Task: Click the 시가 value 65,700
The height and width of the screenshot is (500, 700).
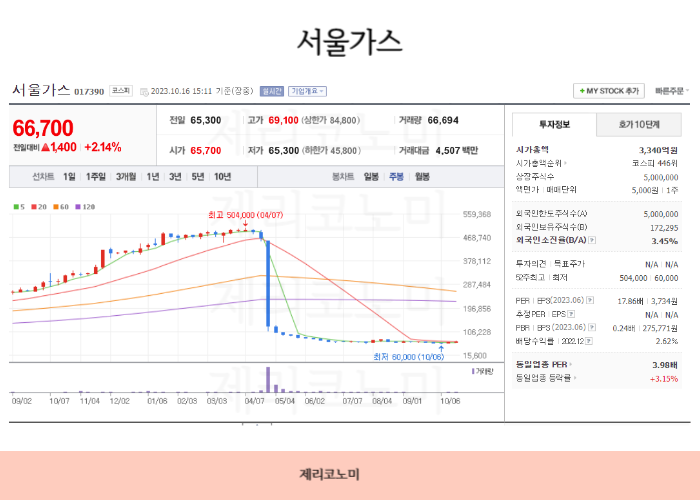Action: [206, 151]
